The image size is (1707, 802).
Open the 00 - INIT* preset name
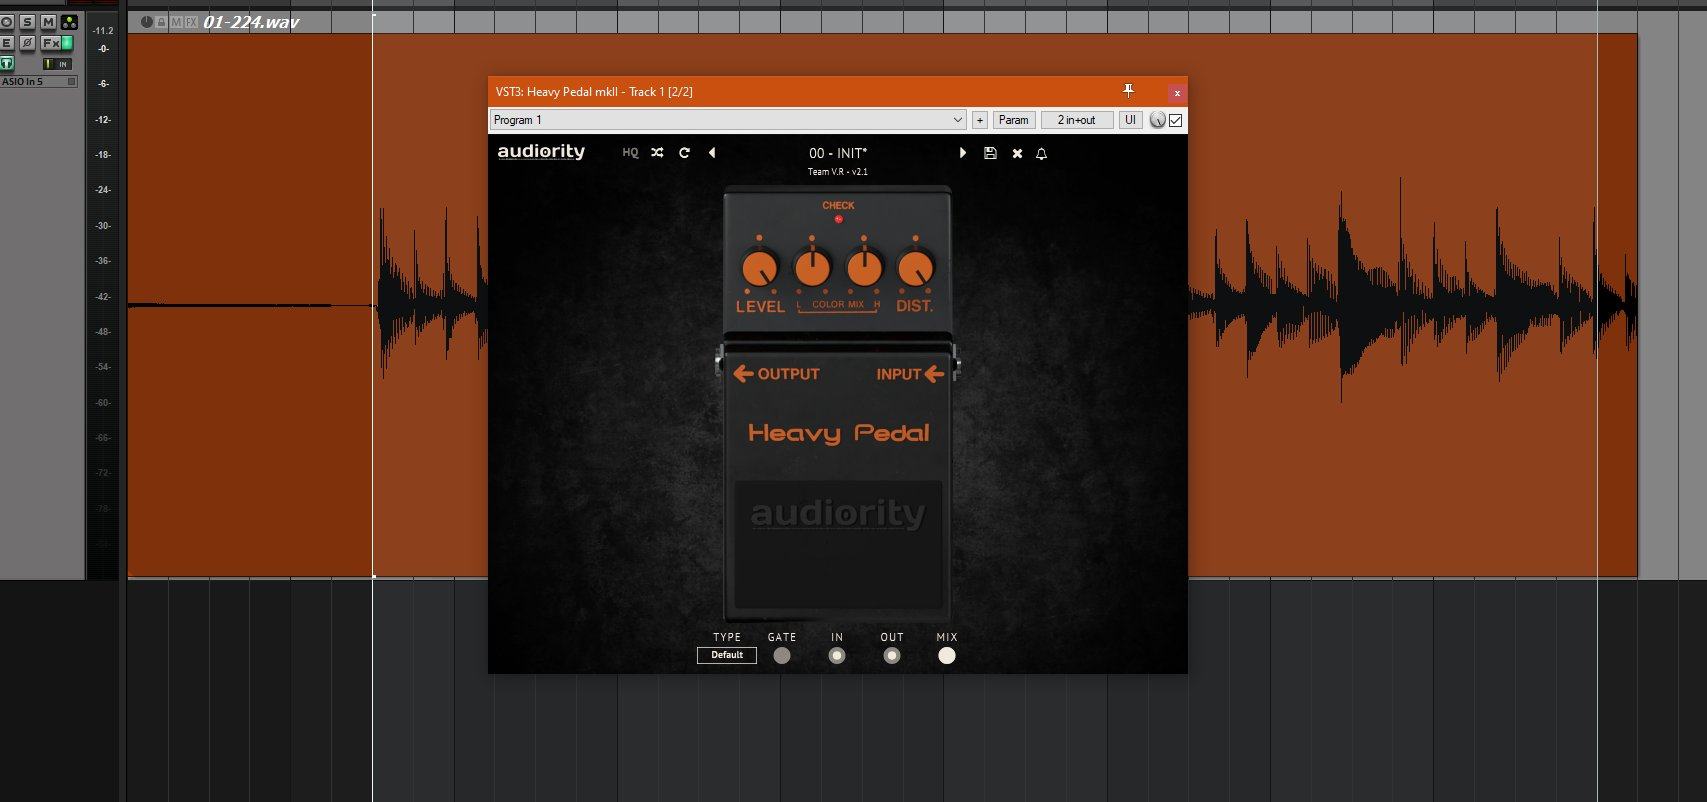pos(838,153)
